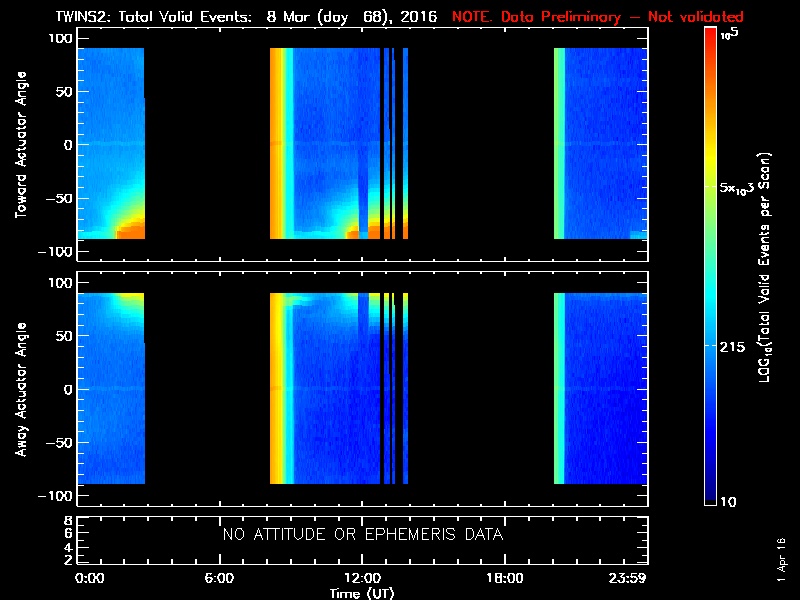Click the green band near 20:00 in the Away panel
This screenshot has height=600, width=800.
point(559,390)
